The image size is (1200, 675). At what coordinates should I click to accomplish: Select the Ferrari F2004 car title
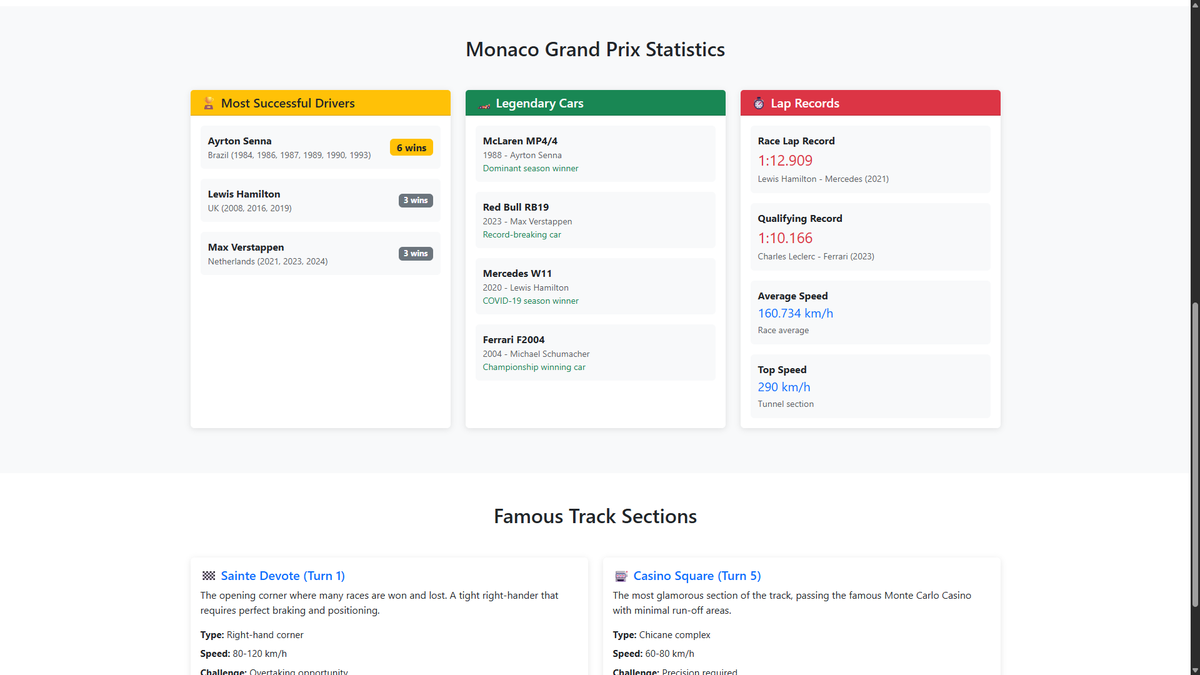pyautogui.click(x=514, y=340)
